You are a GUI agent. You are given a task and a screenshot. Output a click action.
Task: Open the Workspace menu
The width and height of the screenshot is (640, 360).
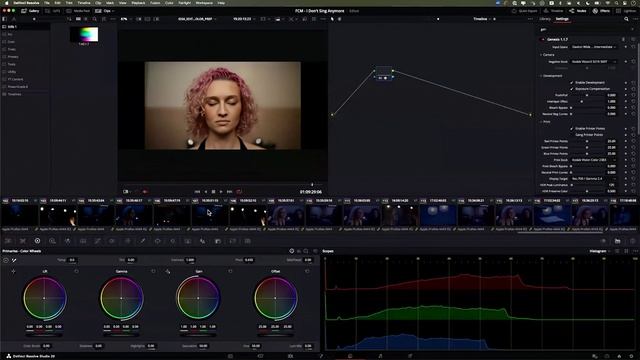point(204,3)
